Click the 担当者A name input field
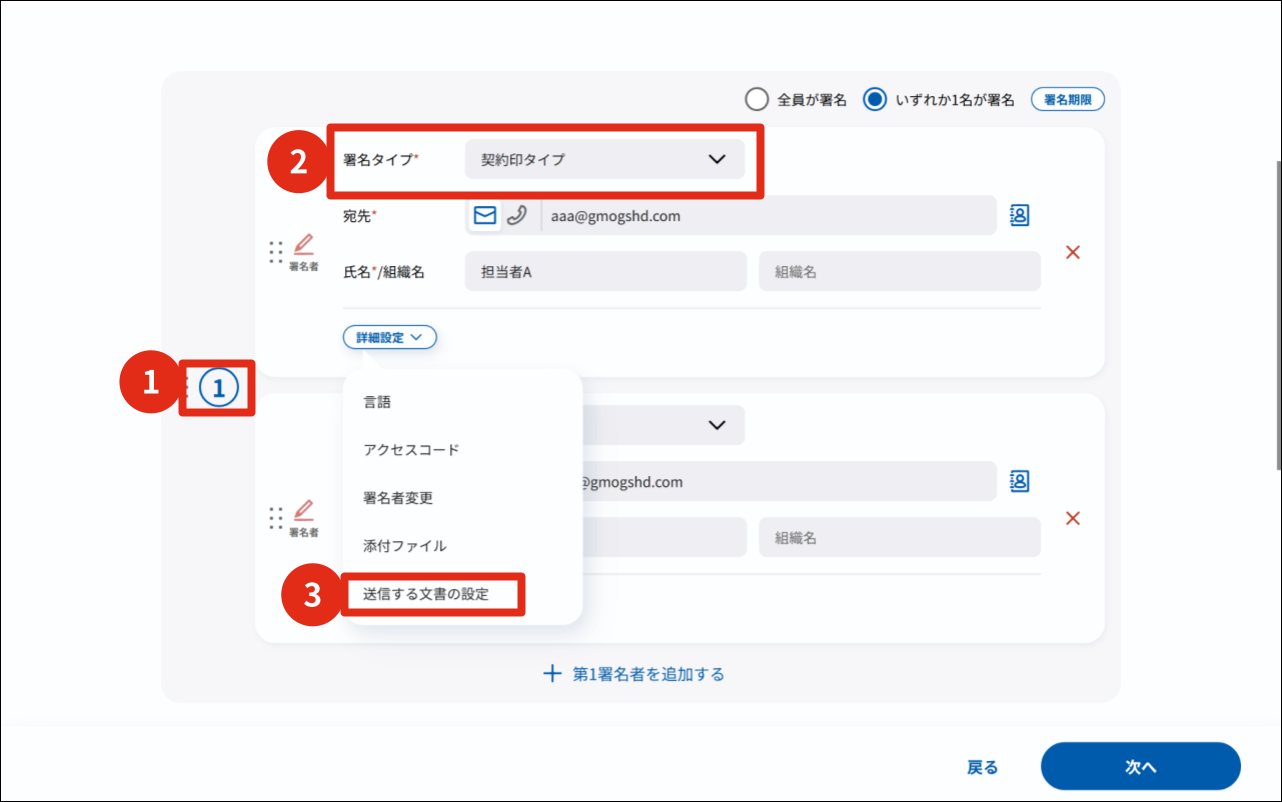 [605, 272]
